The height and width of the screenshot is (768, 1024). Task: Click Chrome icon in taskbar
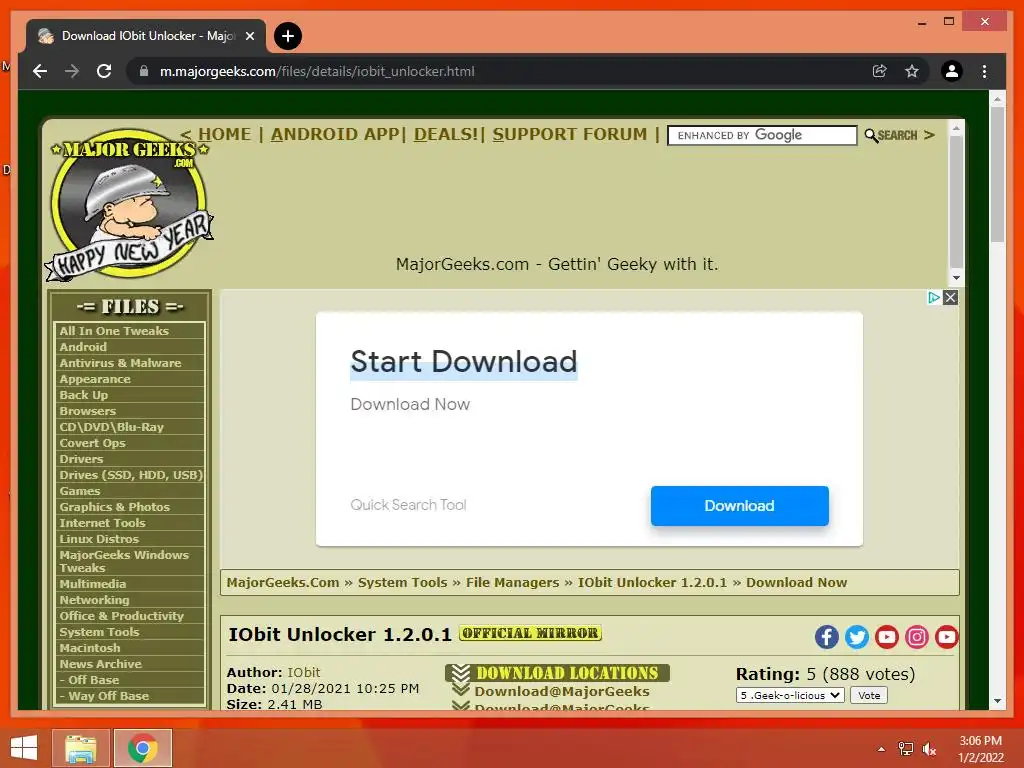(142, 748)
